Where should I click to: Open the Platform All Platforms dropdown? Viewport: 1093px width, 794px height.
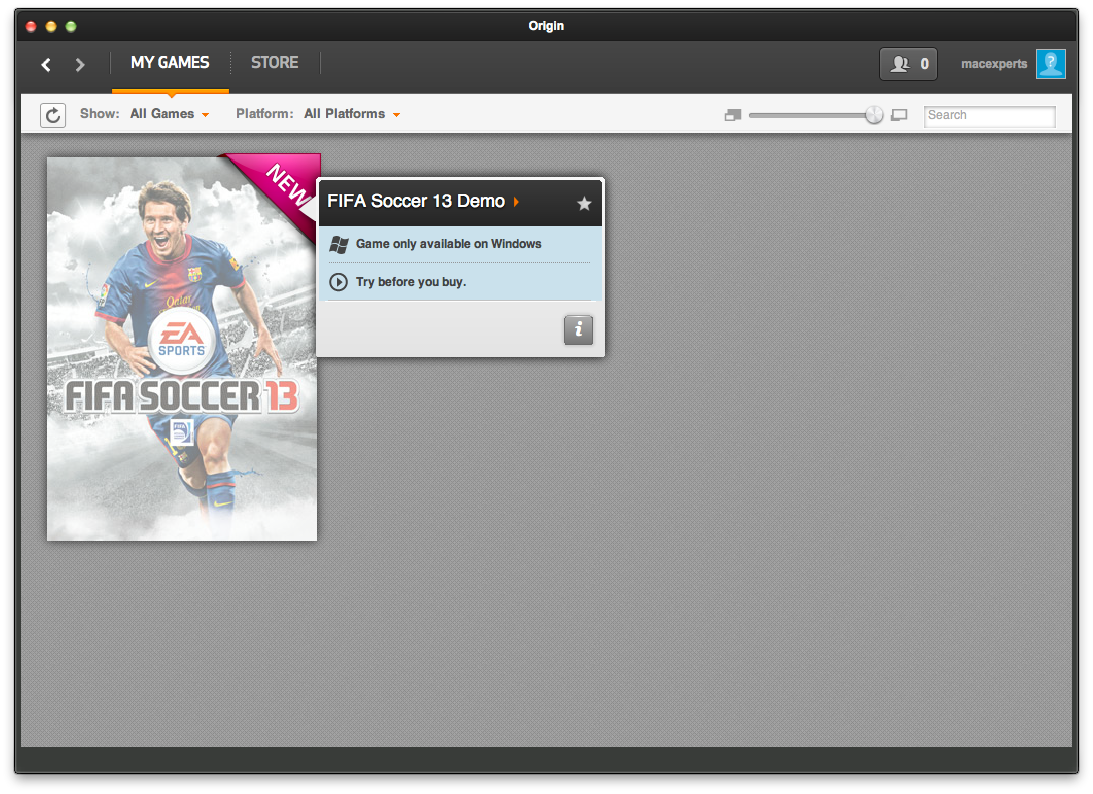352,114
